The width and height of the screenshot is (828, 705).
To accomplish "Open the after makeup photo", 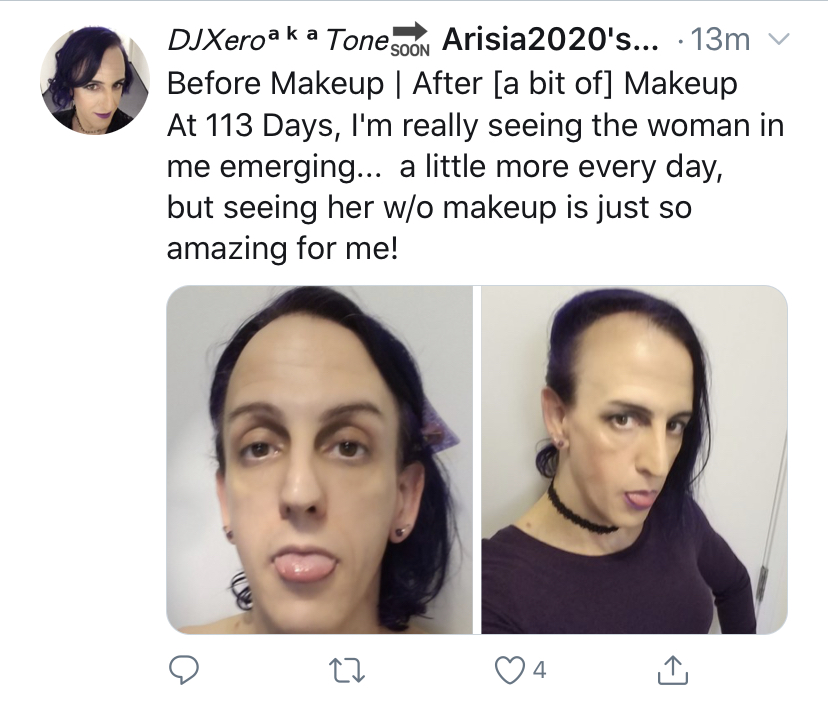I will coord(634,459).
